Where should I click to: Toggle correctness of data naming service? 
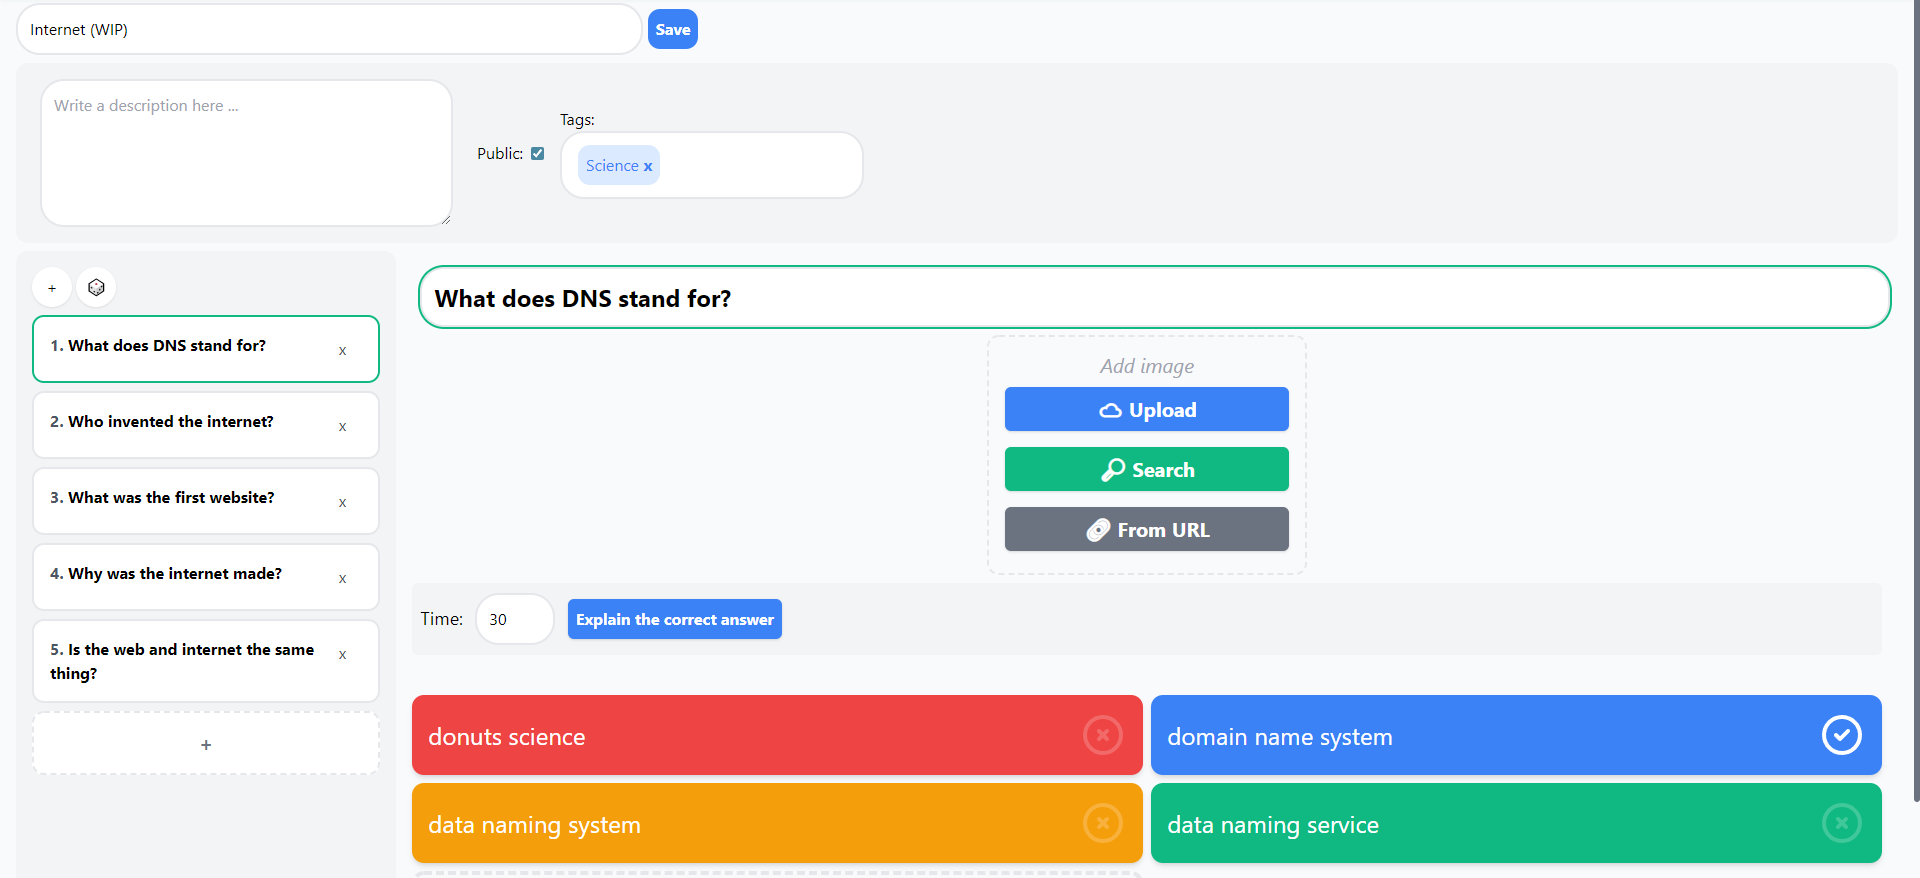[1841, 823]
